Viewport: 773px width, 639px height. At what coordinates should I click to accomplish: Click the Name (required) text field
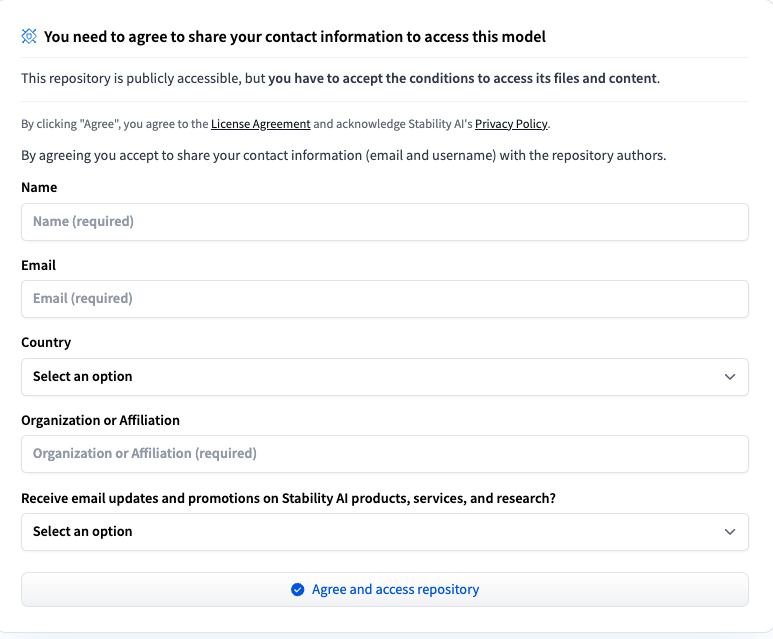click(x=384, y=222)
